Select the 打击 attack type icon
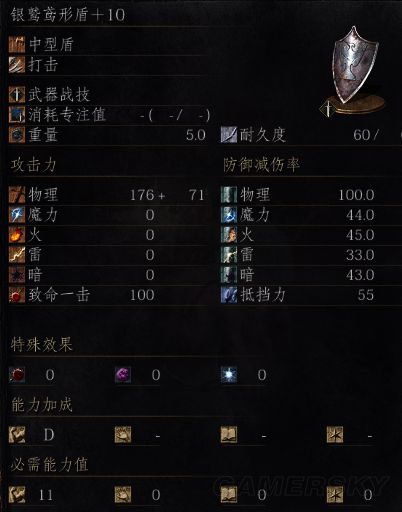 click(x=17, y=64)
